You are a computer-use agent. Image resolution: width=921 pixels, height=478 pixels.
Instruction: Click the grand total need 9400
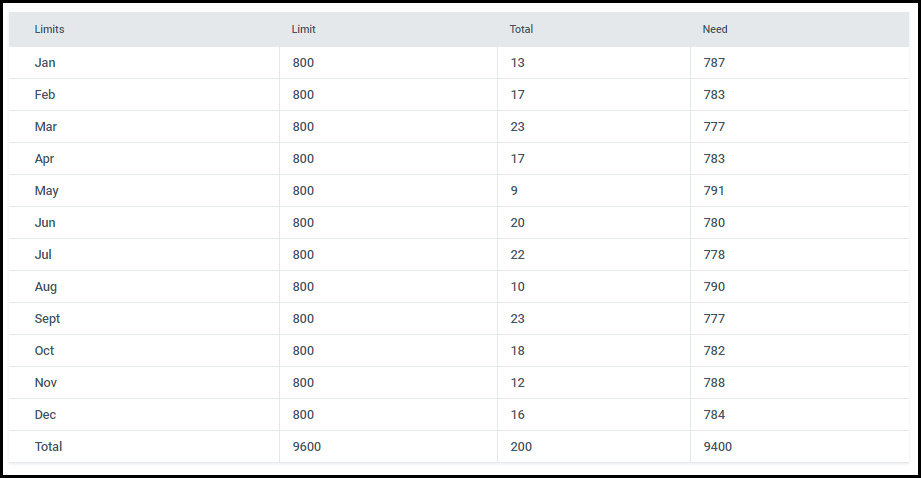[x=718, y=447]
